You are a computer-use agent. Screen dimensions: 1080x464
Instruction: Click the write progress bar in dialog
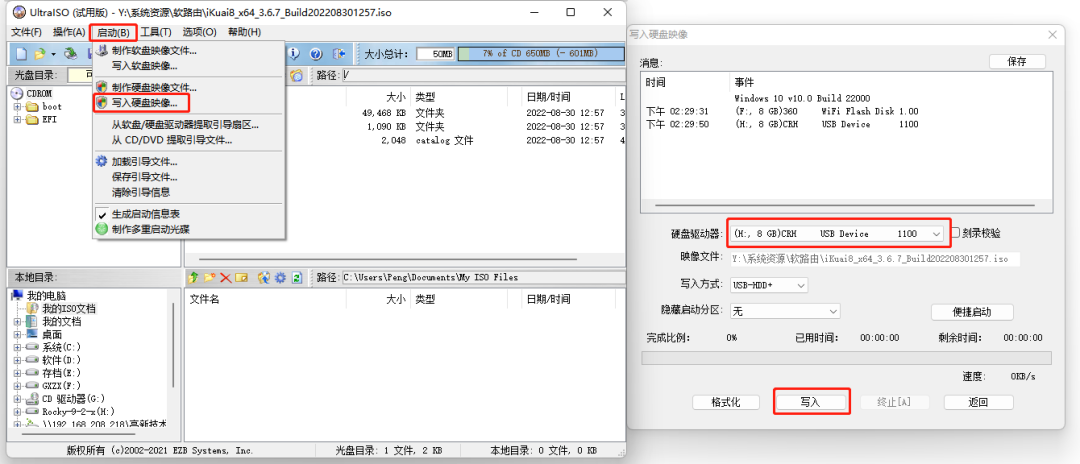[x=847, y=358]
